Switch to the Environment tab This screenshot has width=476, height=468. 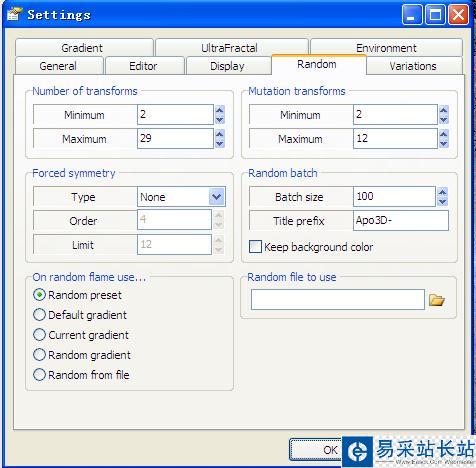(x=386, y=48)
